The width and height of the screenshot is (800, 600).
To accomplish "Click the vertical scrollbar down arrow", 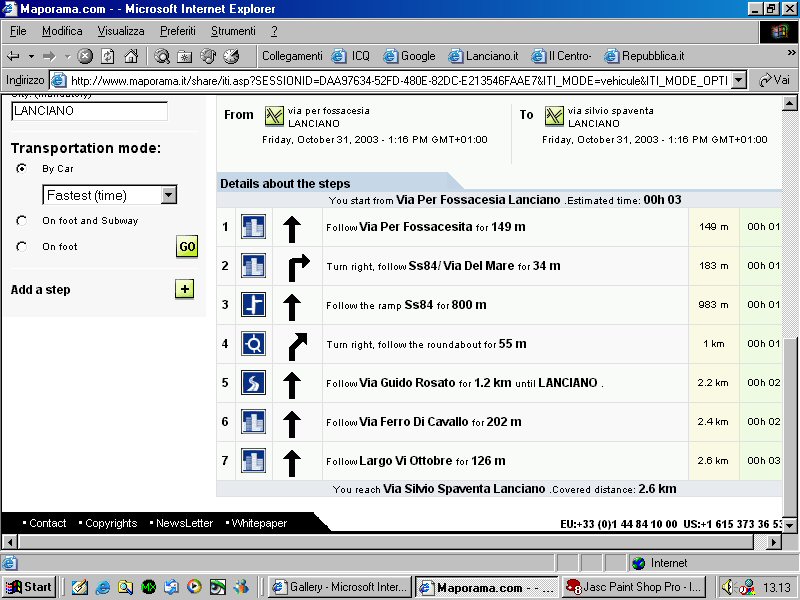I will [789, 524].
